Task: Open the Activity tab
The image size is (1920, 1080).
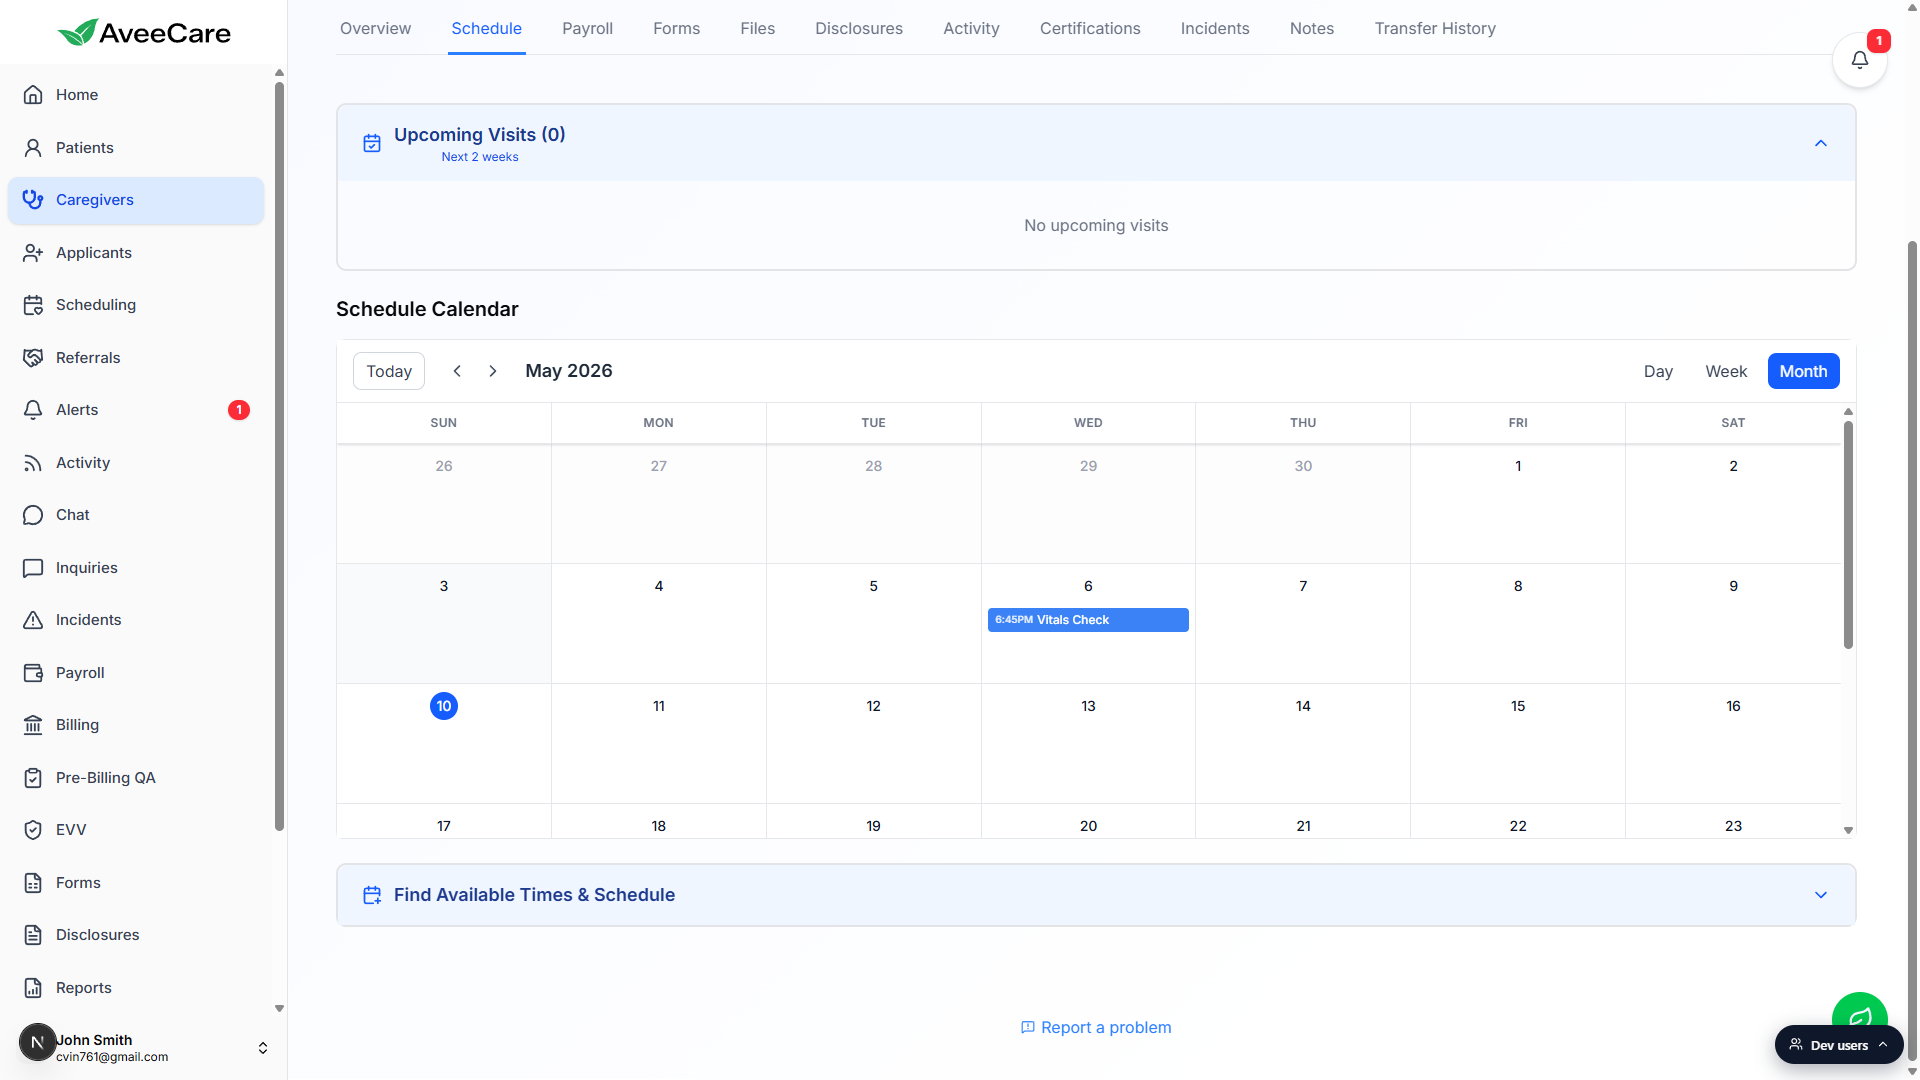Action: [971, 28]
